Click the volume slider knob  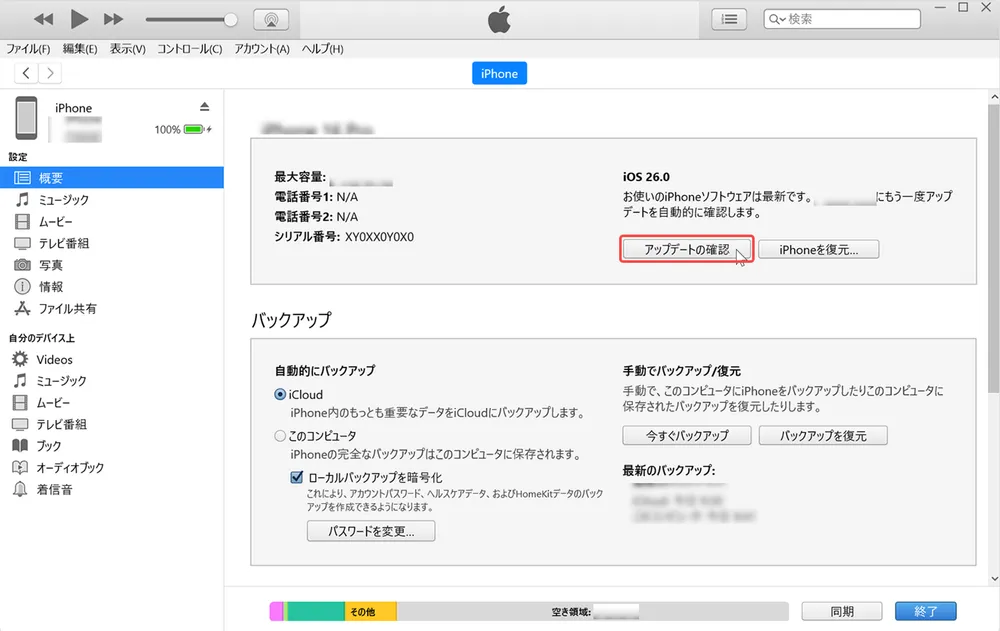[x=230, y=20]
